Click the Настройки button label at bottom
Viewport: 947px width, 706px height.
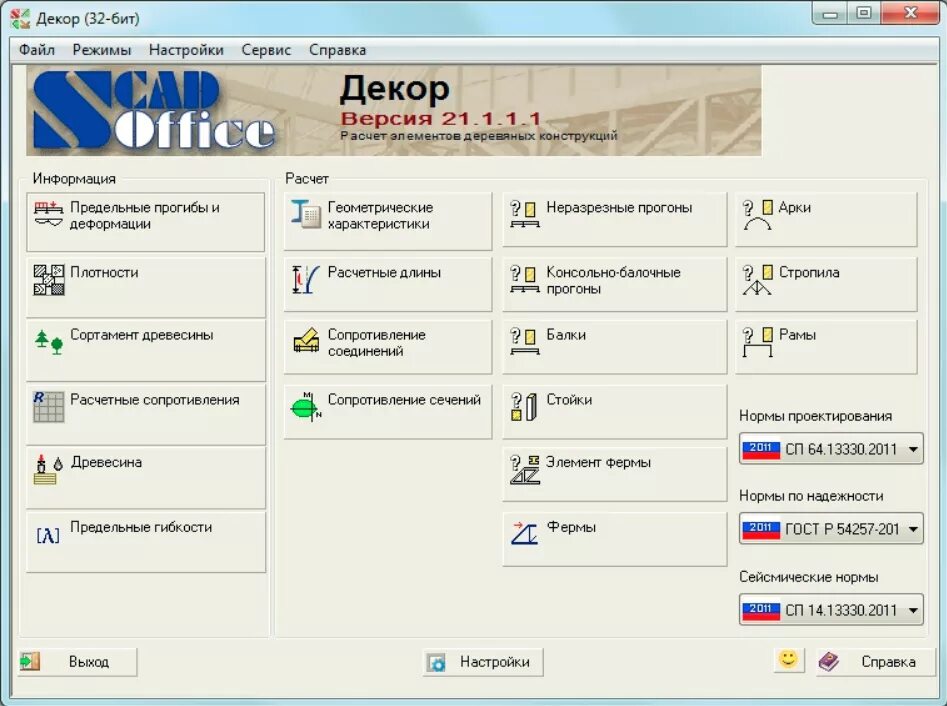pos(495,662)
